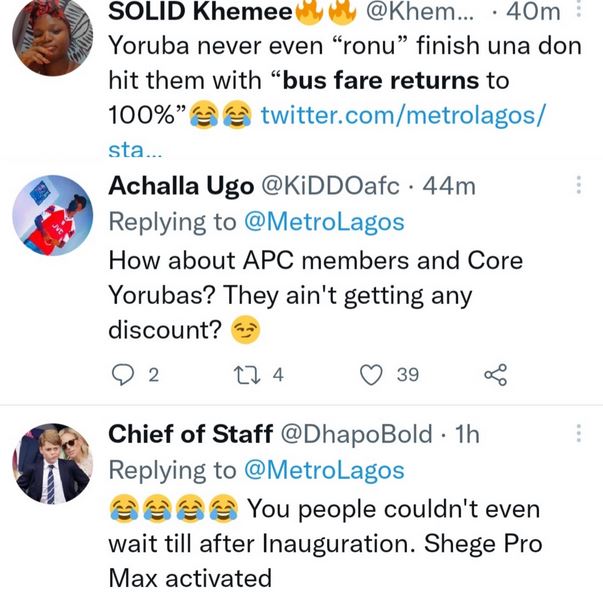
Task: Open SOLID Khemee's profile picture
Action: pyautogui.click(x=53, y=38)
